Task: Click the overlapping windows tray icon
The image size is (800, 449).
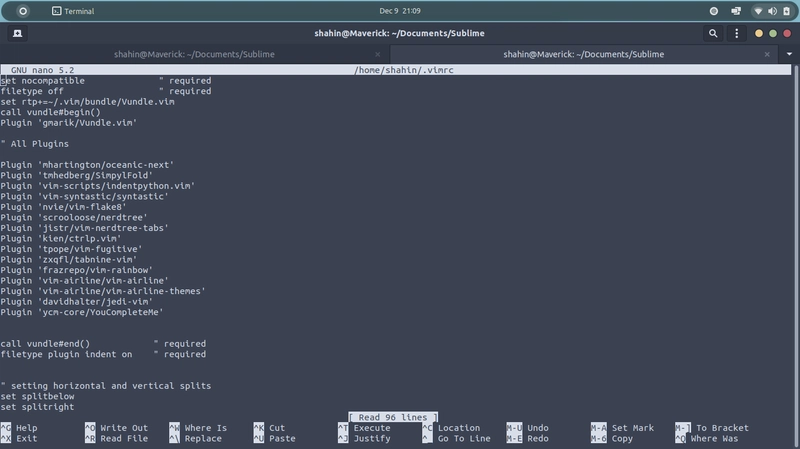Action: point(735,11)
